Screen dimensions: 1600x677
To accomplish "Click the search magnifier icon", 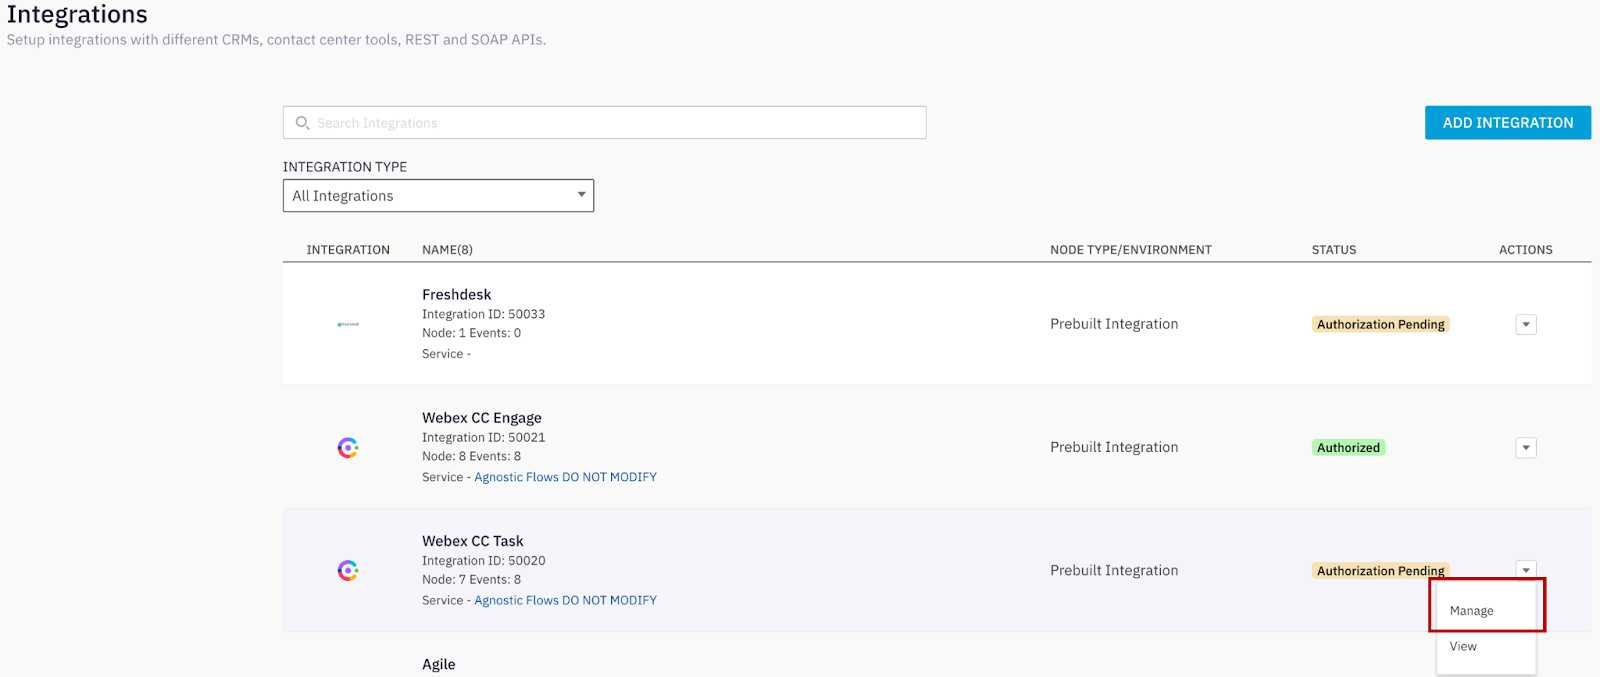I will [x=302, y=123].
